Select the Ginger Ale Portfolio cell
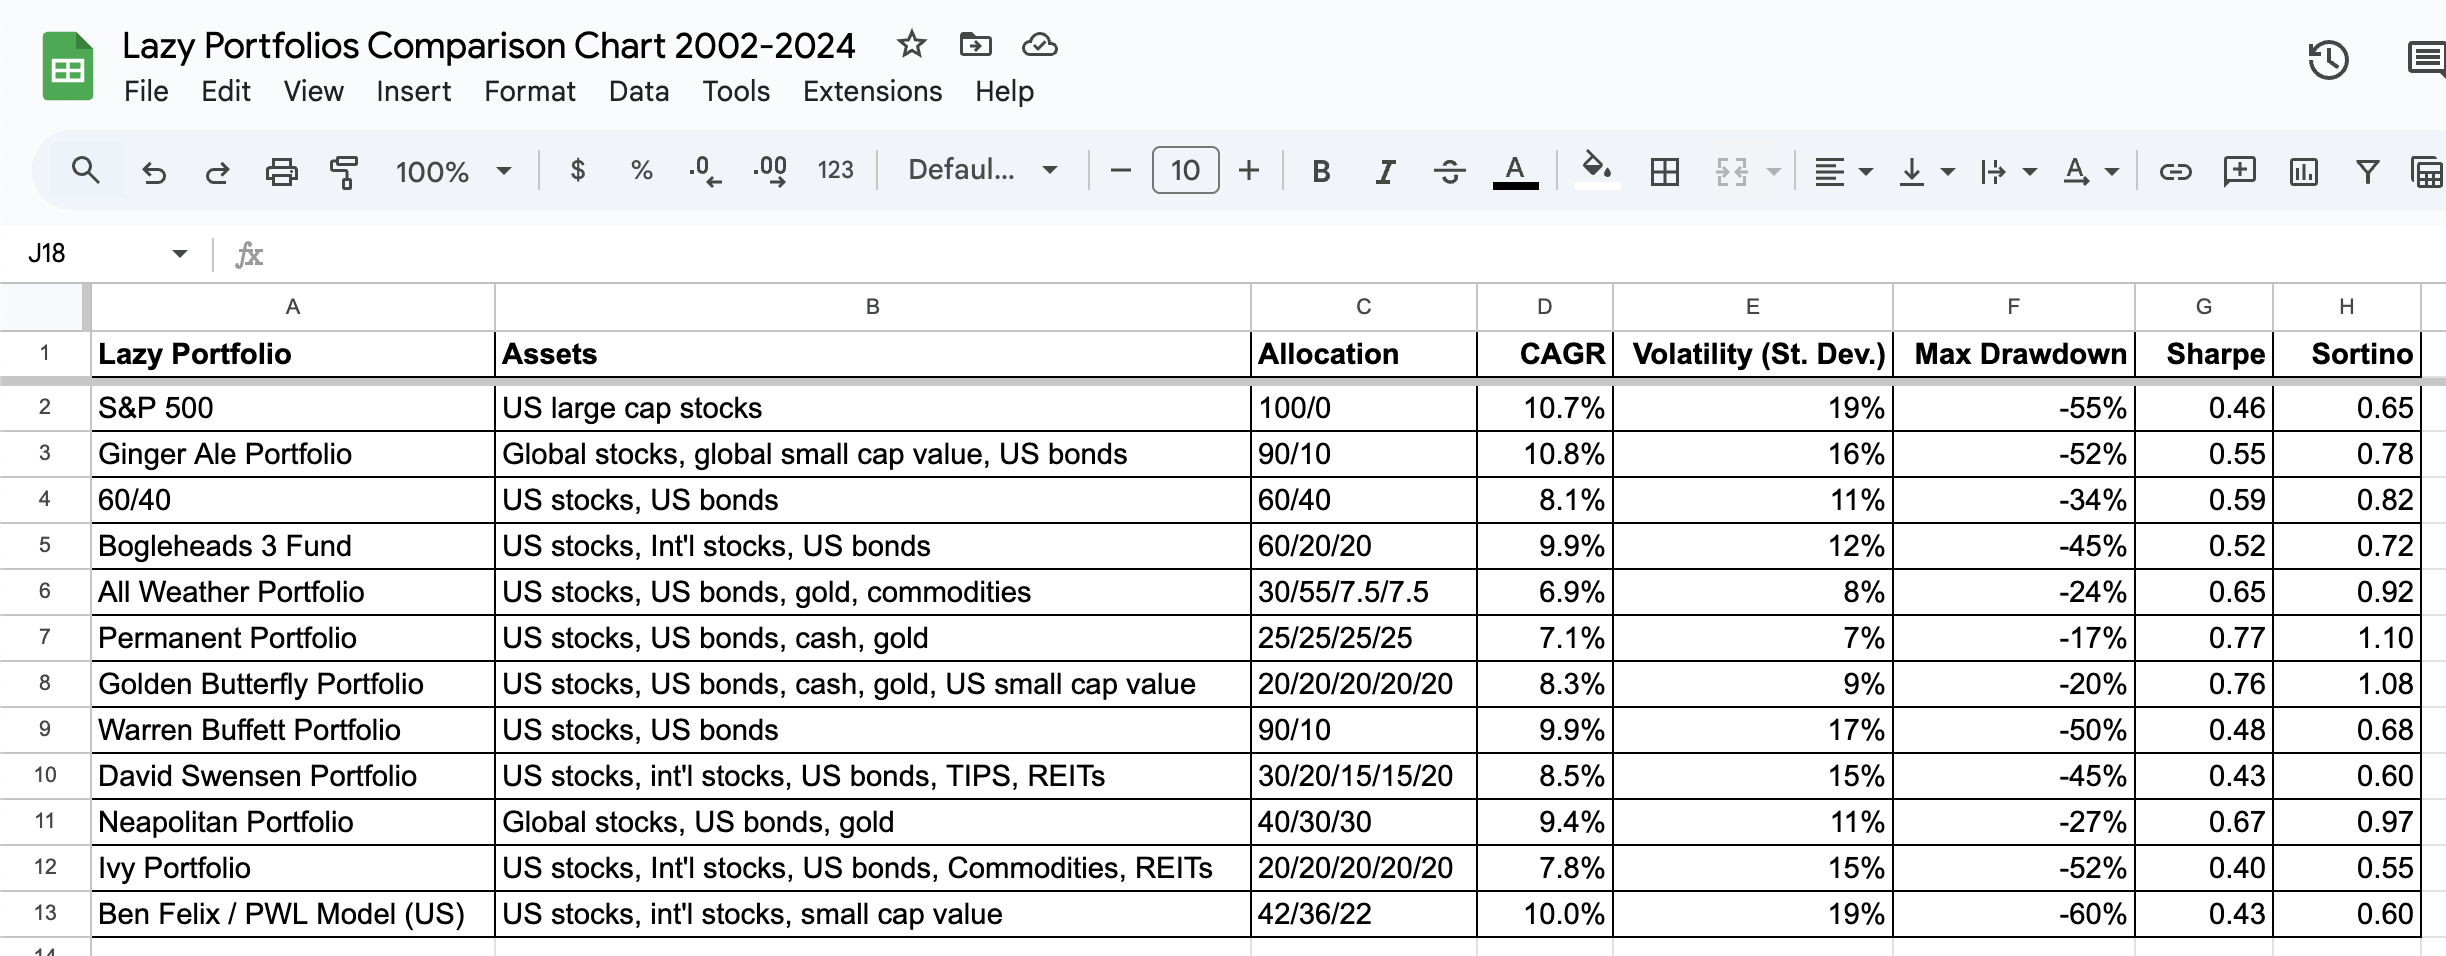 (x=293, y=454)
